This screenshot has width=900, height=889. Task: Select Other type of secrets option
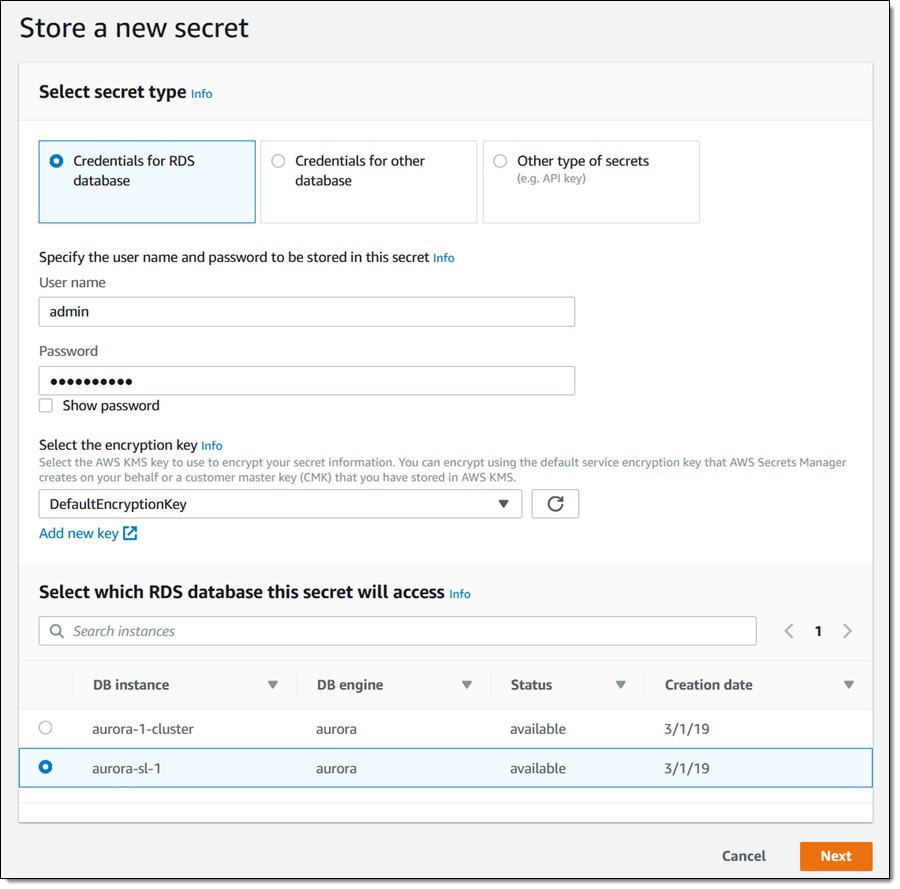point(500,161)
